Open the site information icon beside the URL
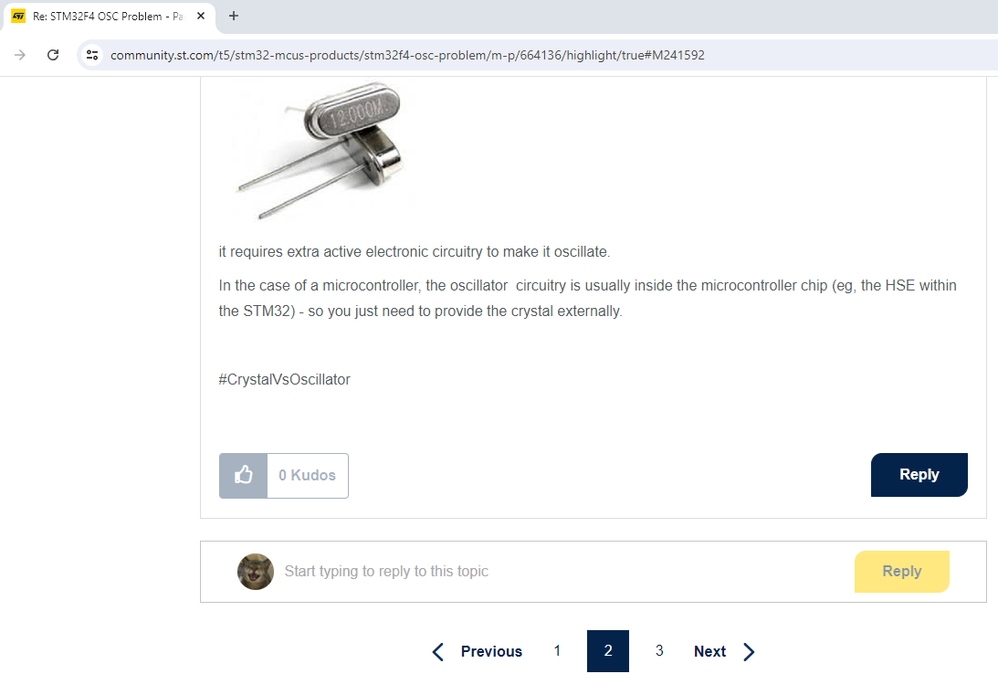 92,55
